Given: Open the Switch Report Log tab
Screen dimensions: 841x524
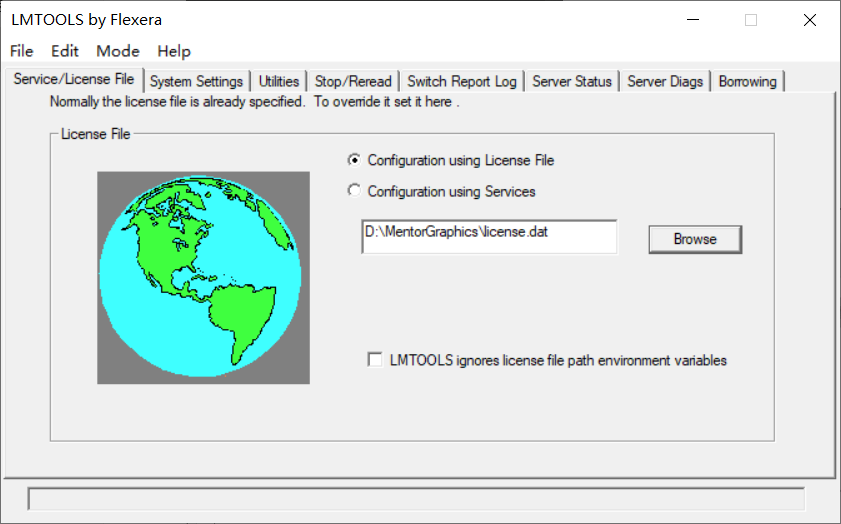Looking at the screenshot, I should (x=462, y=82).
